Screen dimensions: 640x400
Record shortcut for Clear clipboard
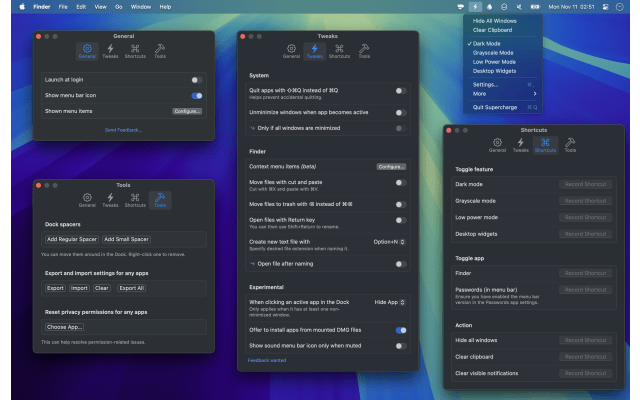click(585, 357)
